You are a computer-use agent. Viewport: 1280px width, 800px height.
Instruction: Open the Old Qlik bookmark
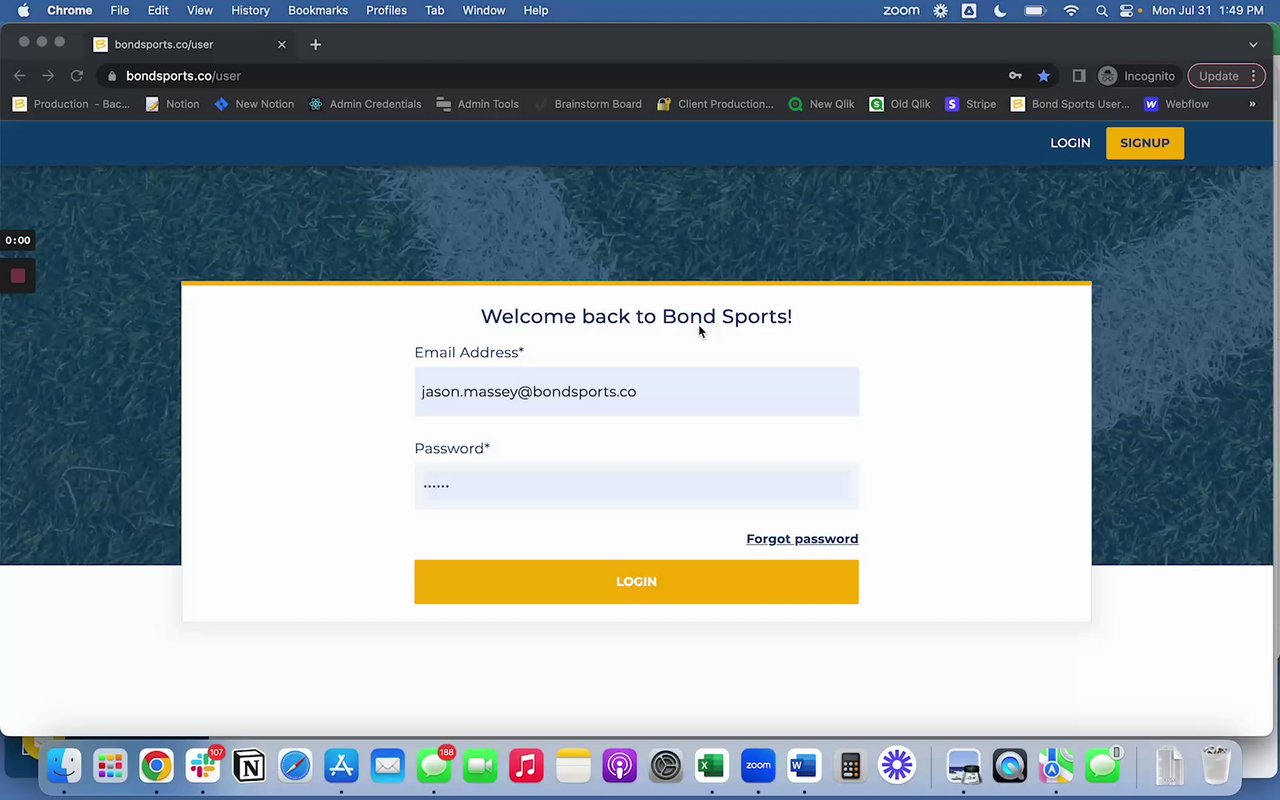(900, 104)
